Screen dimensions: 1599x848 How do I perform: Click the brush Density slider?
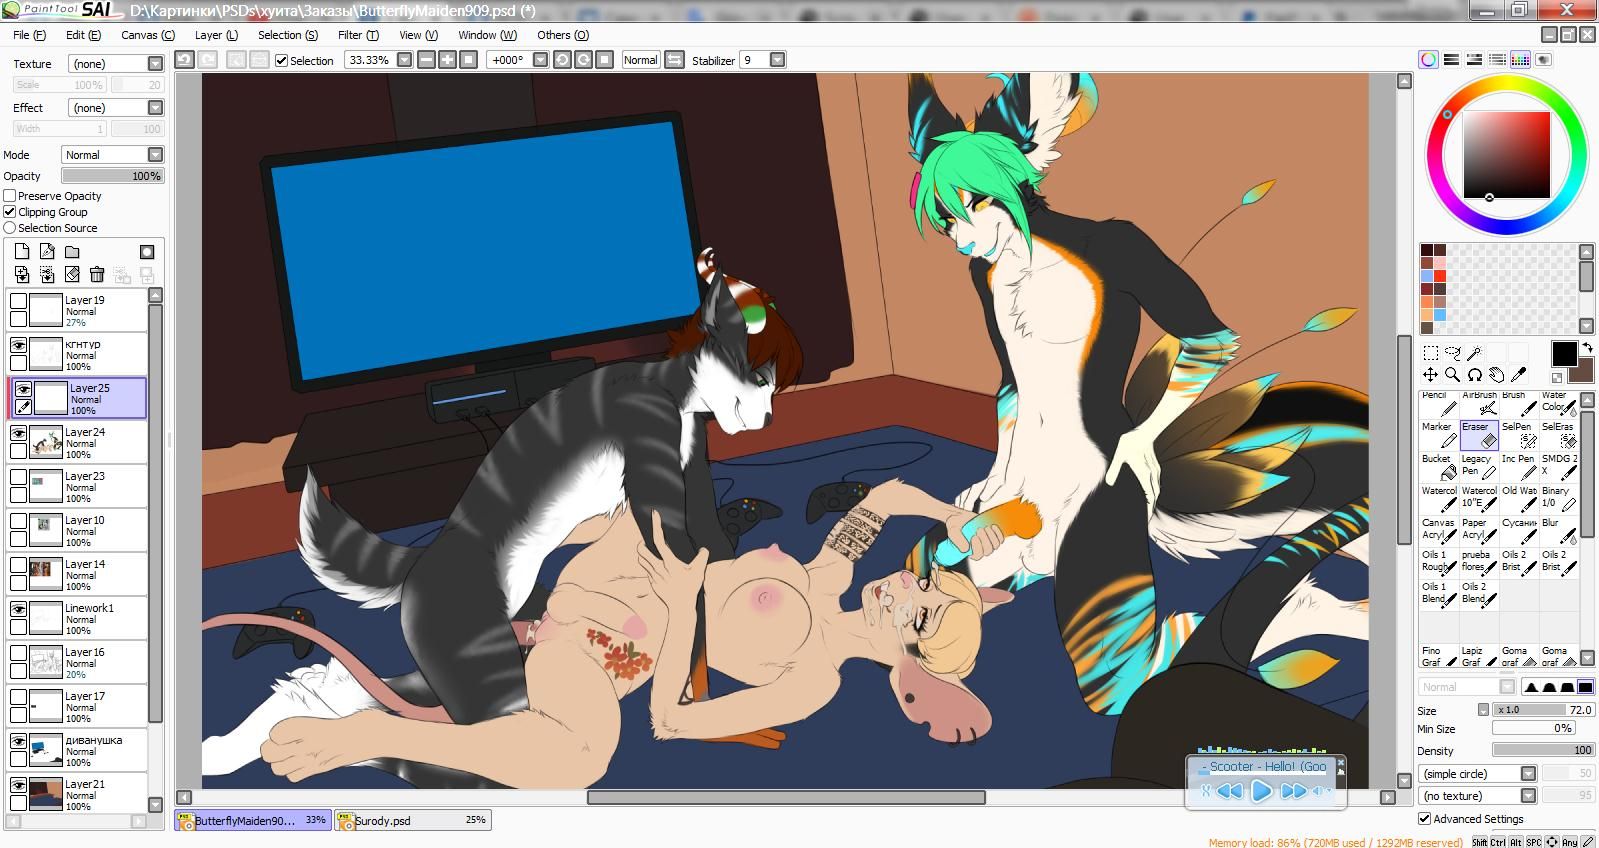[x=1543, y=750]
